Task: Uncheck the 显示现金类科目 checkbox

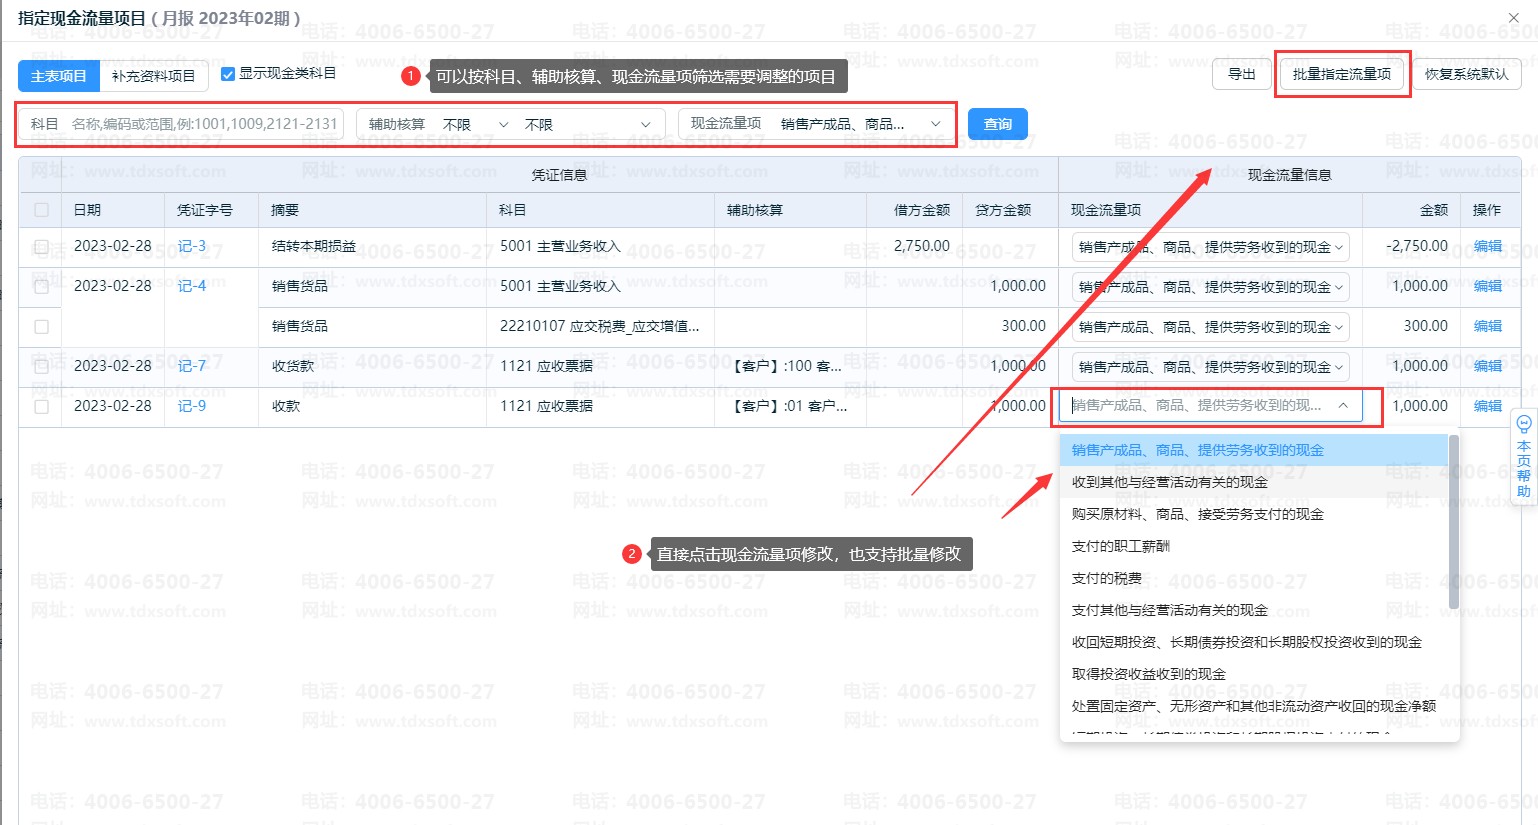Action: click(228, 74)
